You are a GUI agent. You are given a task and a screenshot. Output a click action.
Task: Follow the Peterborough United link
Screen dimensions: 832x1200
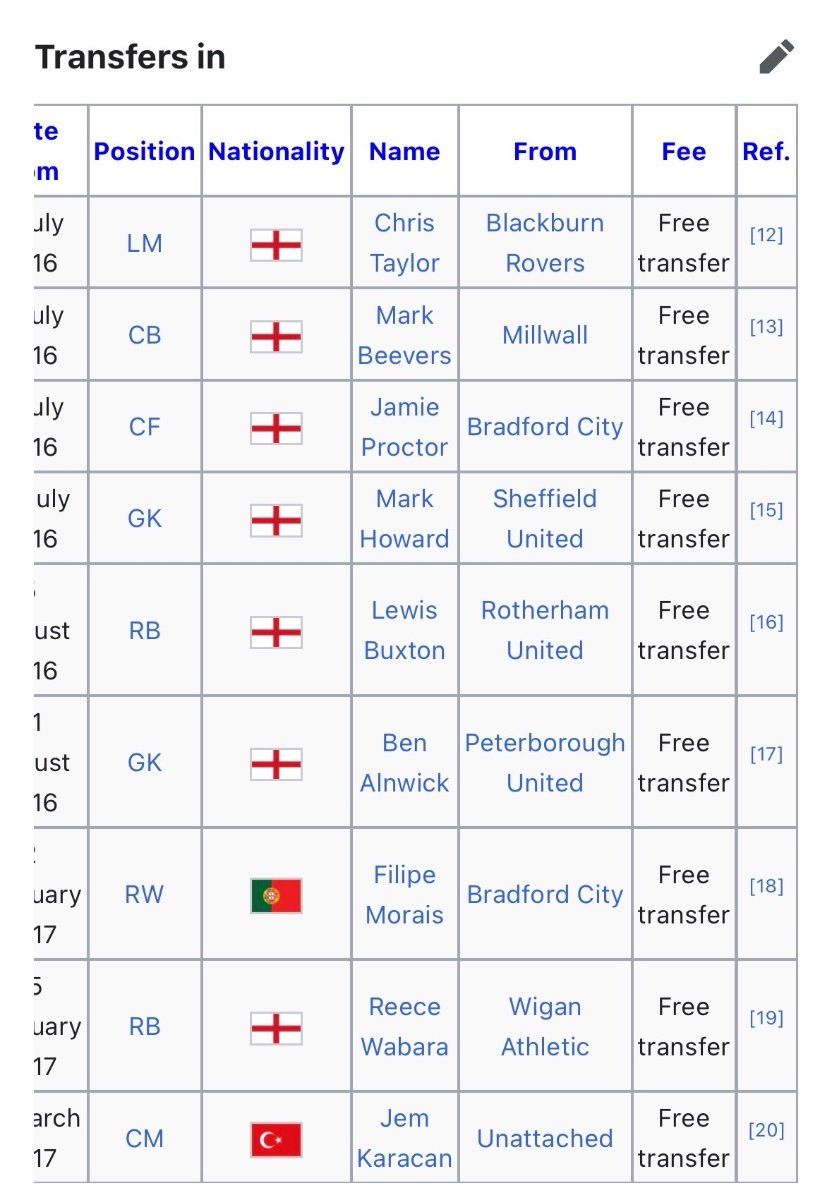click(545, 763)
